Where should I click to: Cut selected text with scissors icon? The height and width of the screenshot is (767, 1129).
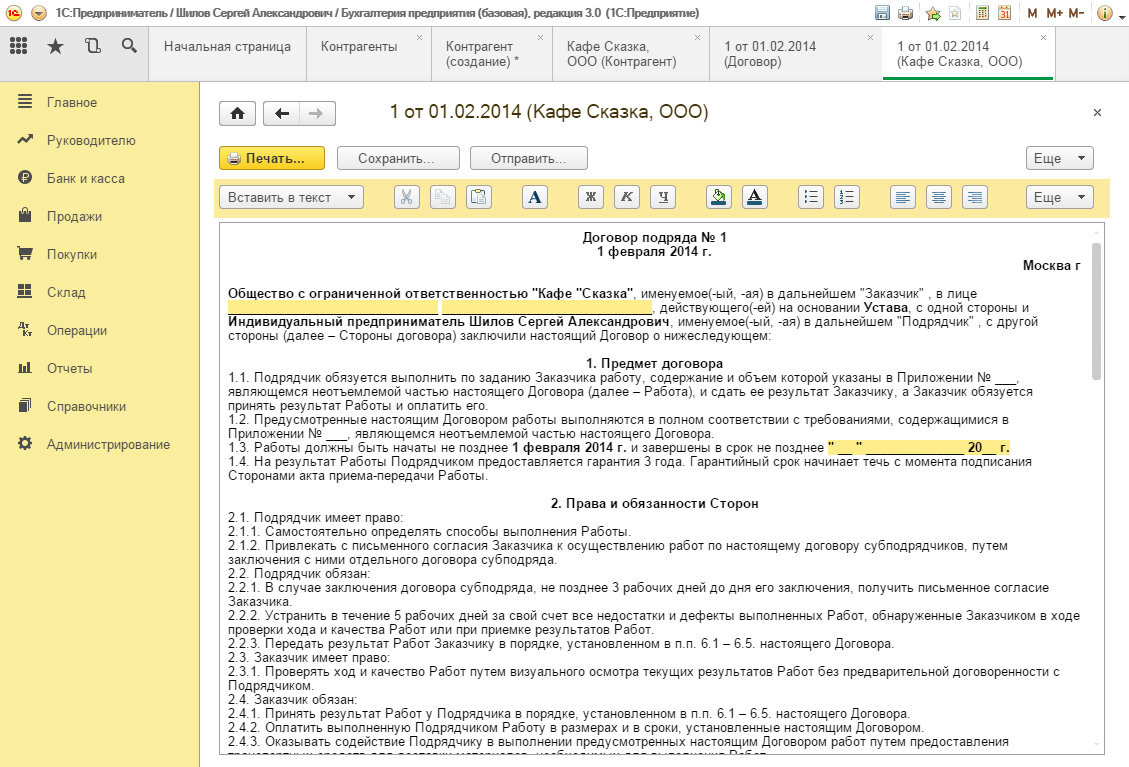click(406, 197)
